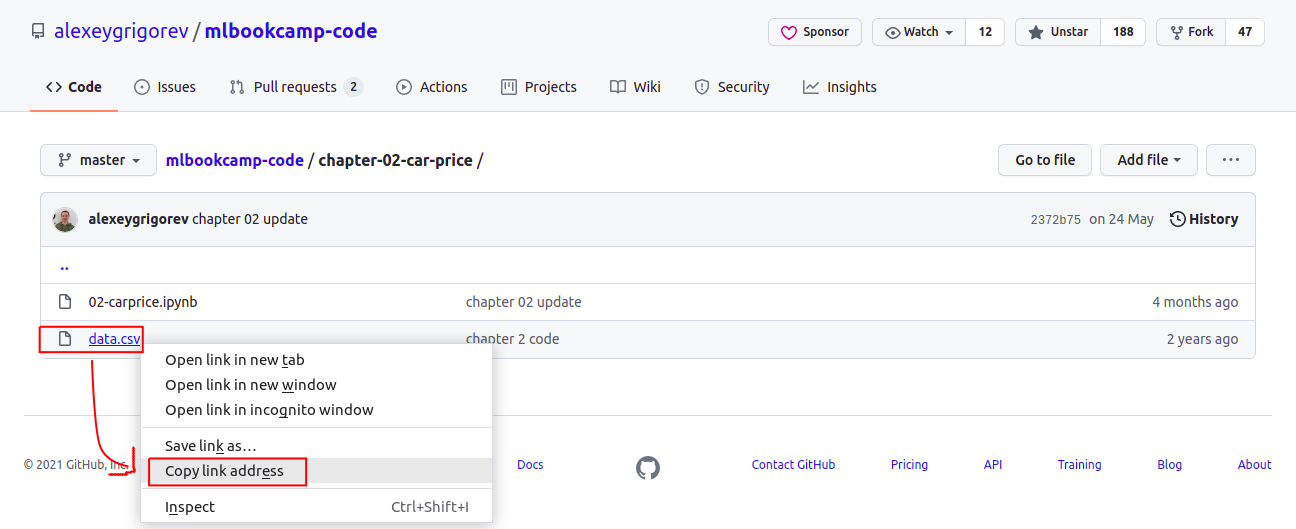Select 'Inspect' from the context menu
Screen dimensions: 1296x529
[316, 507]
